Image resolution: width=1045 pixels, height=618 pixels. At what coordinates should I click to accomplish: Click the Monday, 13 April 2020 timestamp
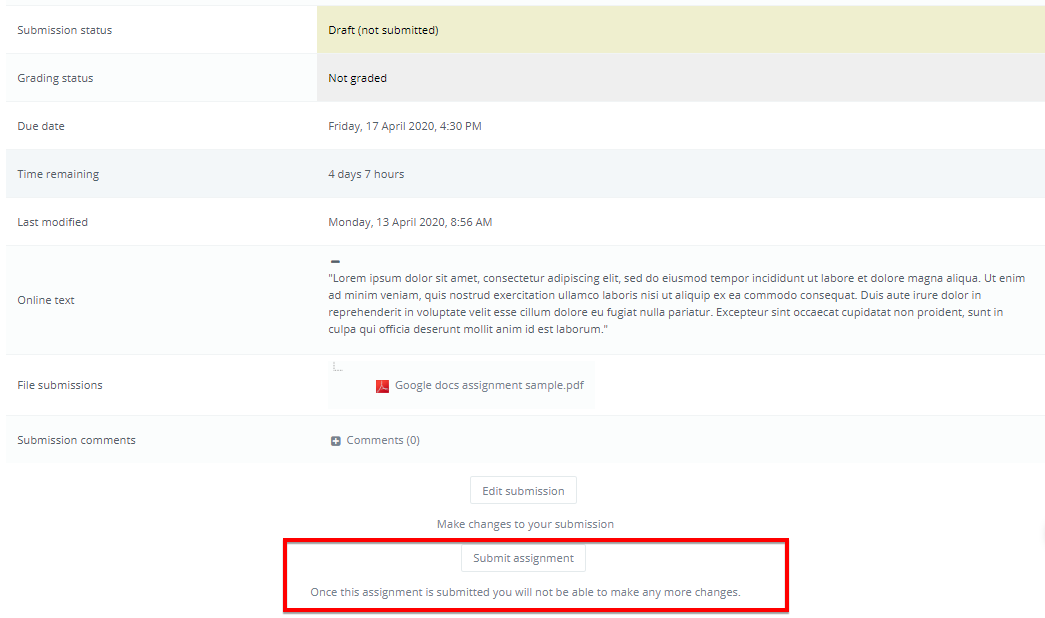(409, 222)
